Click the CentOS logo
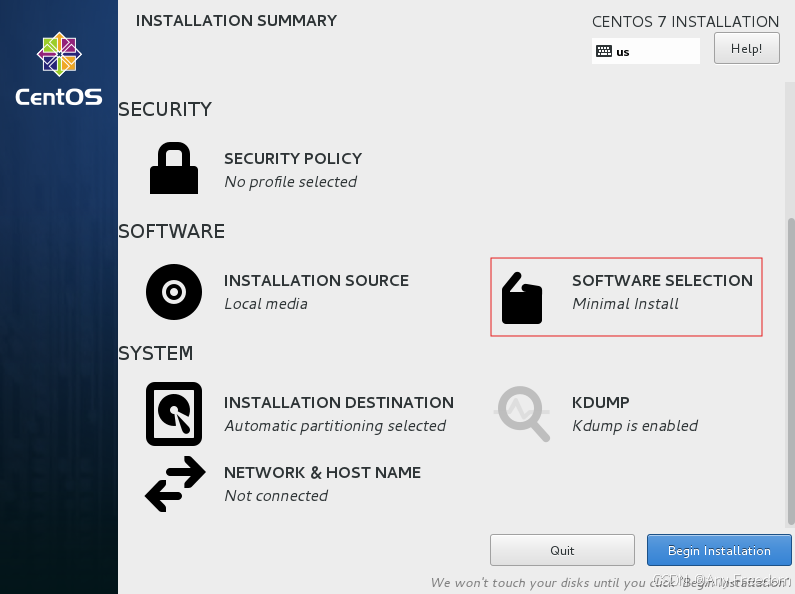The width and height of the screenshot is (795, 594). point(59,69)
